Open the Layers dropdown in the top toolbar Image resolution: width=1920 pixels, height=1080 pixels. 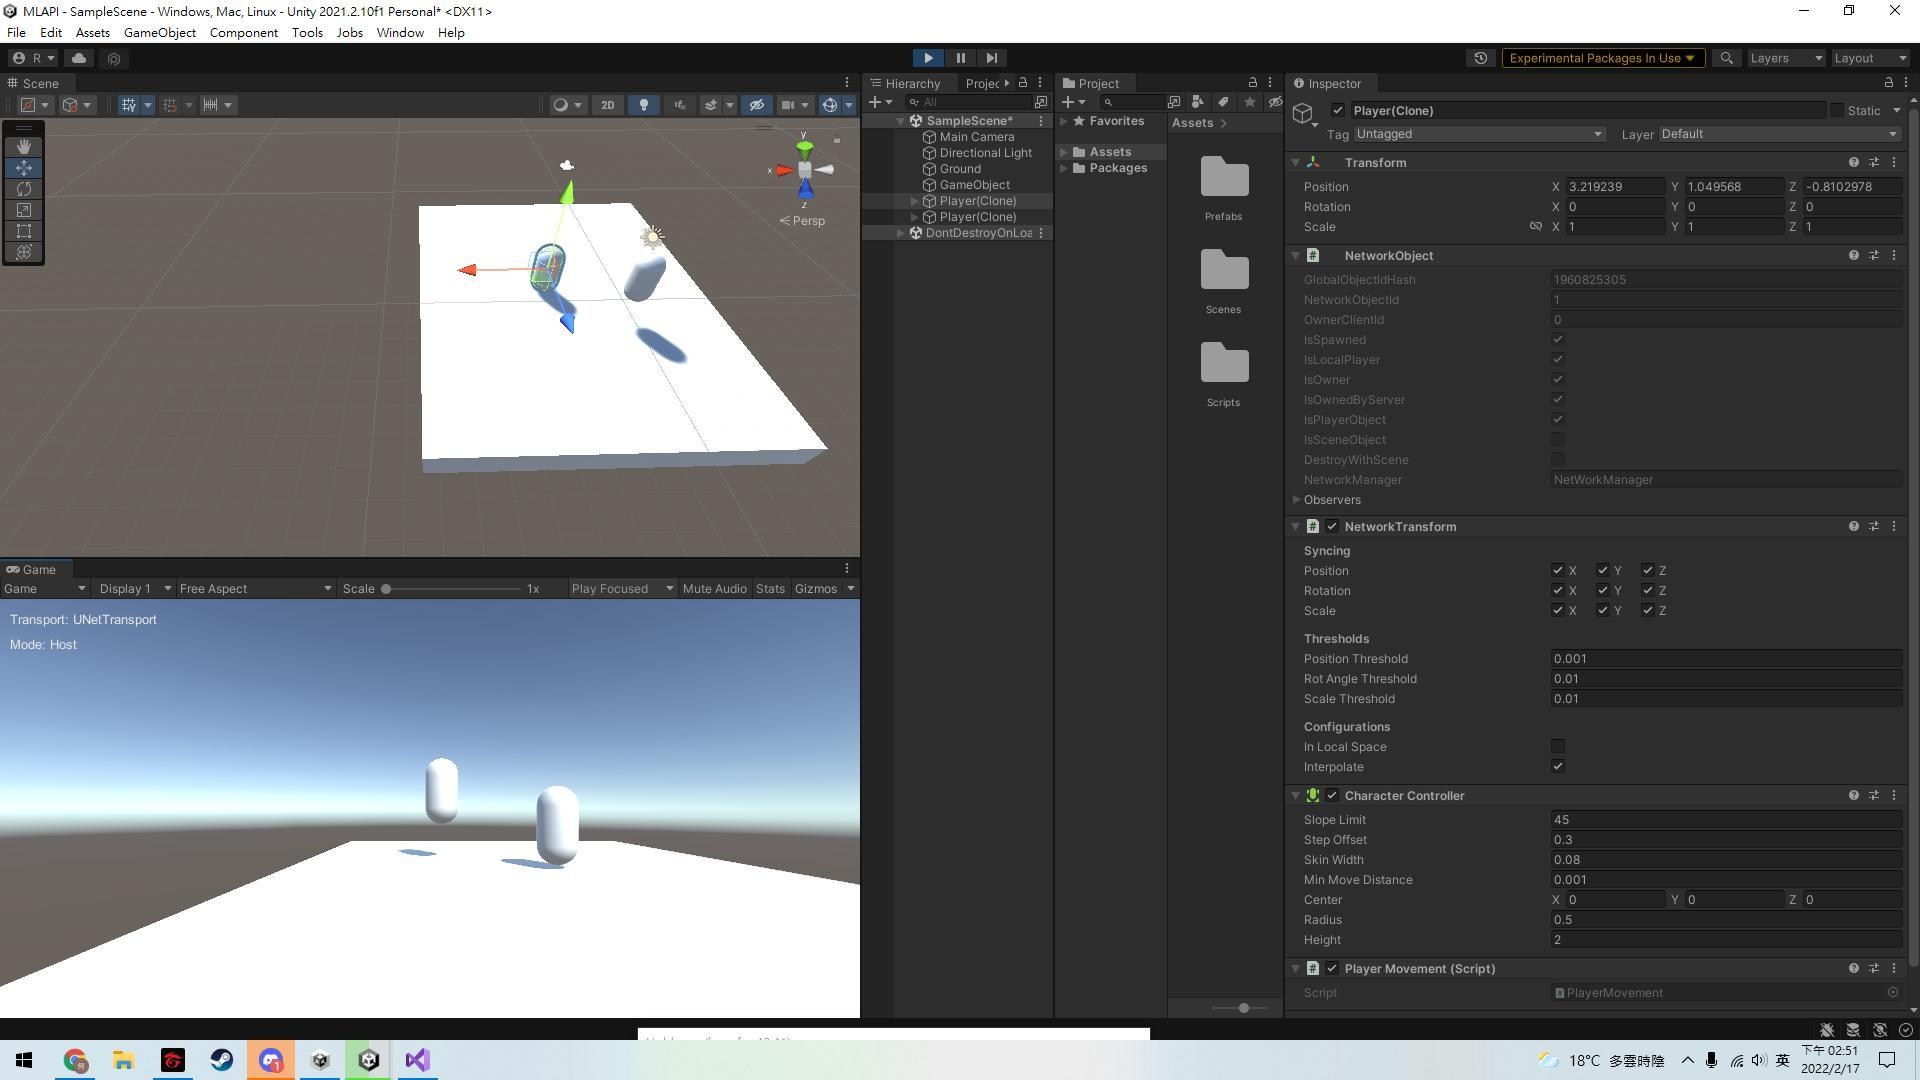tap(1785, 58)
